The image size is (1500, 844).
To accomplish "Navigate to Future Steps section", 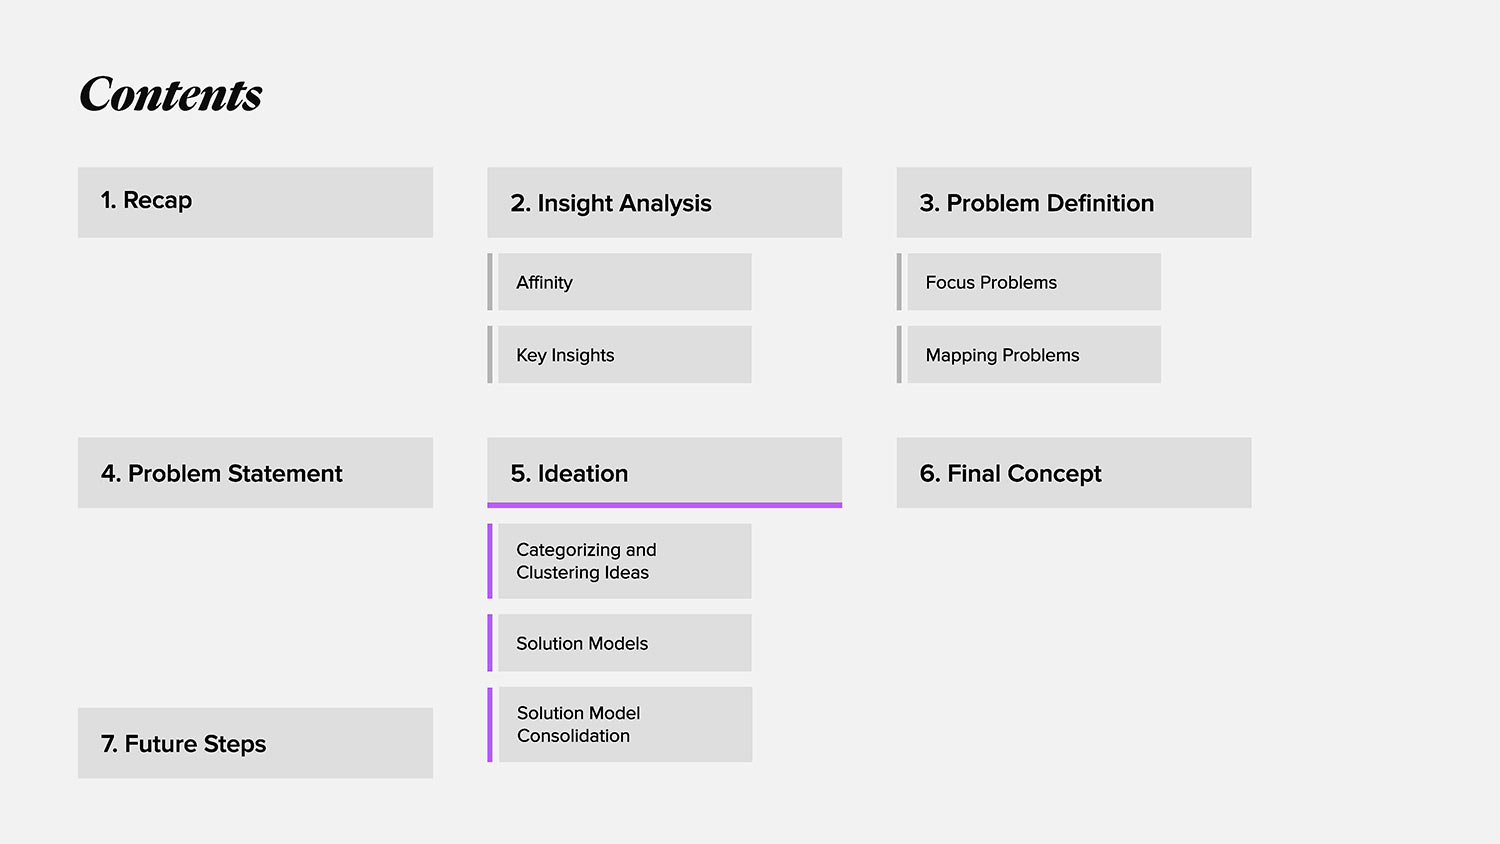I will [x=255, y=743].
